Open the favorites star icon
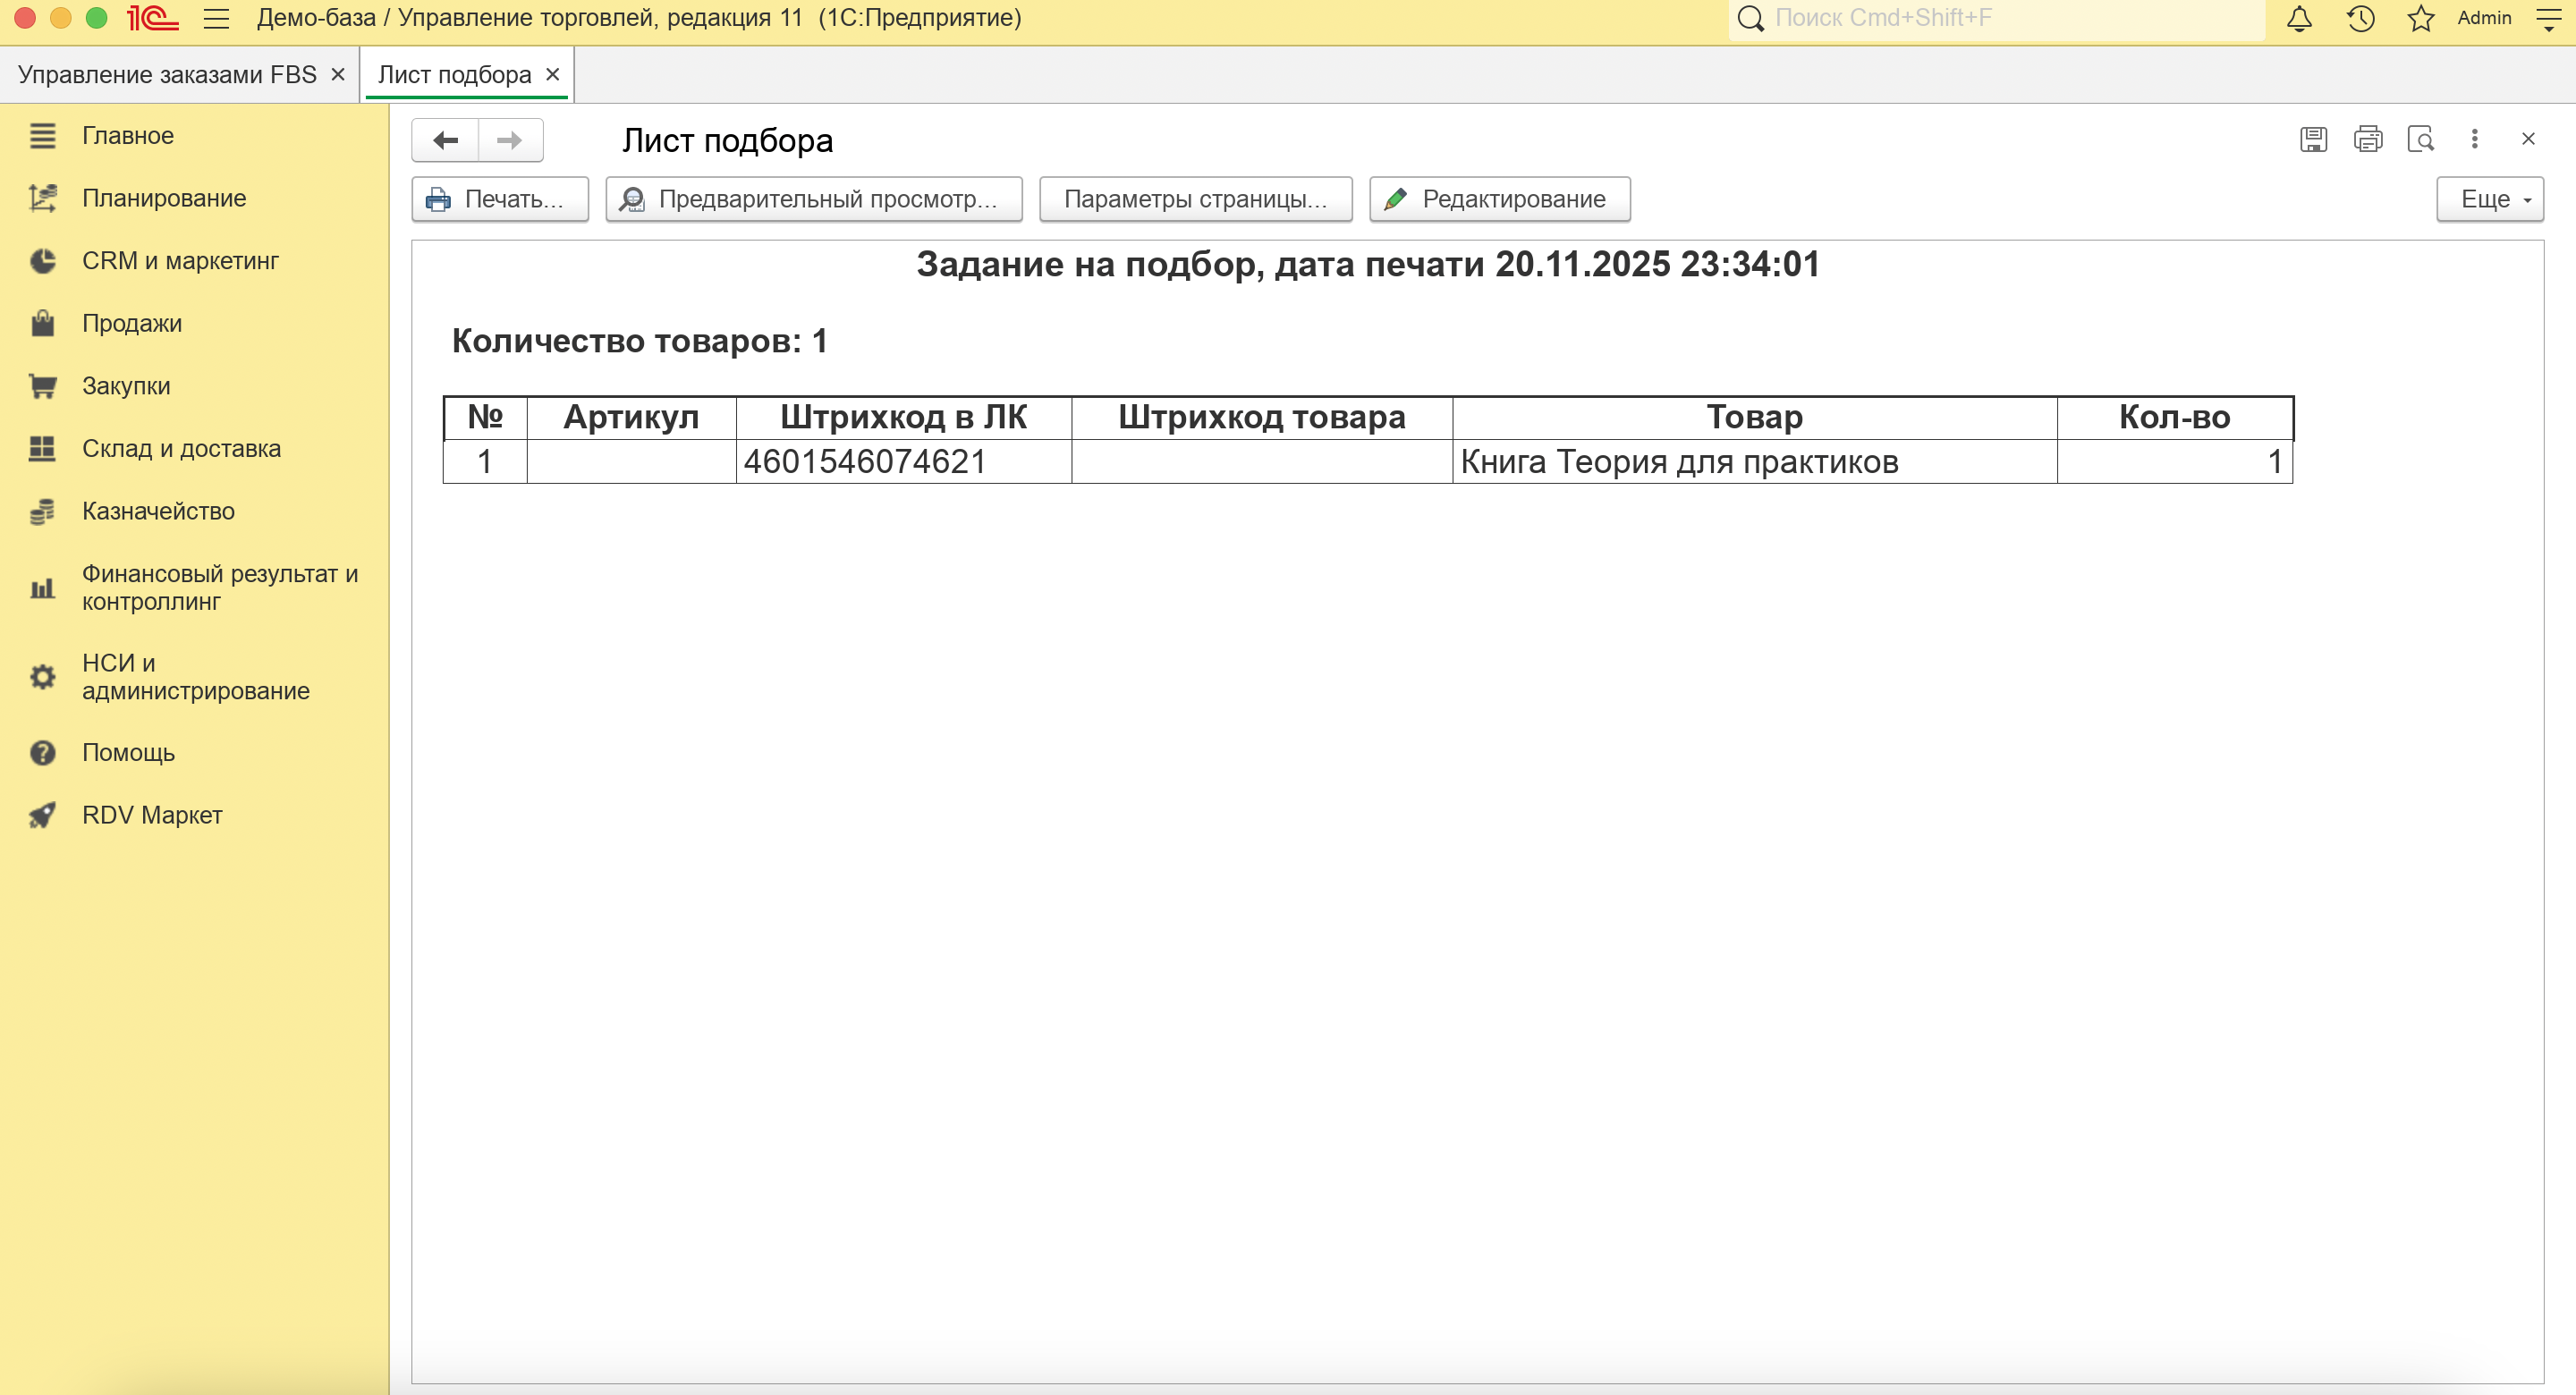The height and width of the screenshot is (1395, 2576). (2420, 19)
